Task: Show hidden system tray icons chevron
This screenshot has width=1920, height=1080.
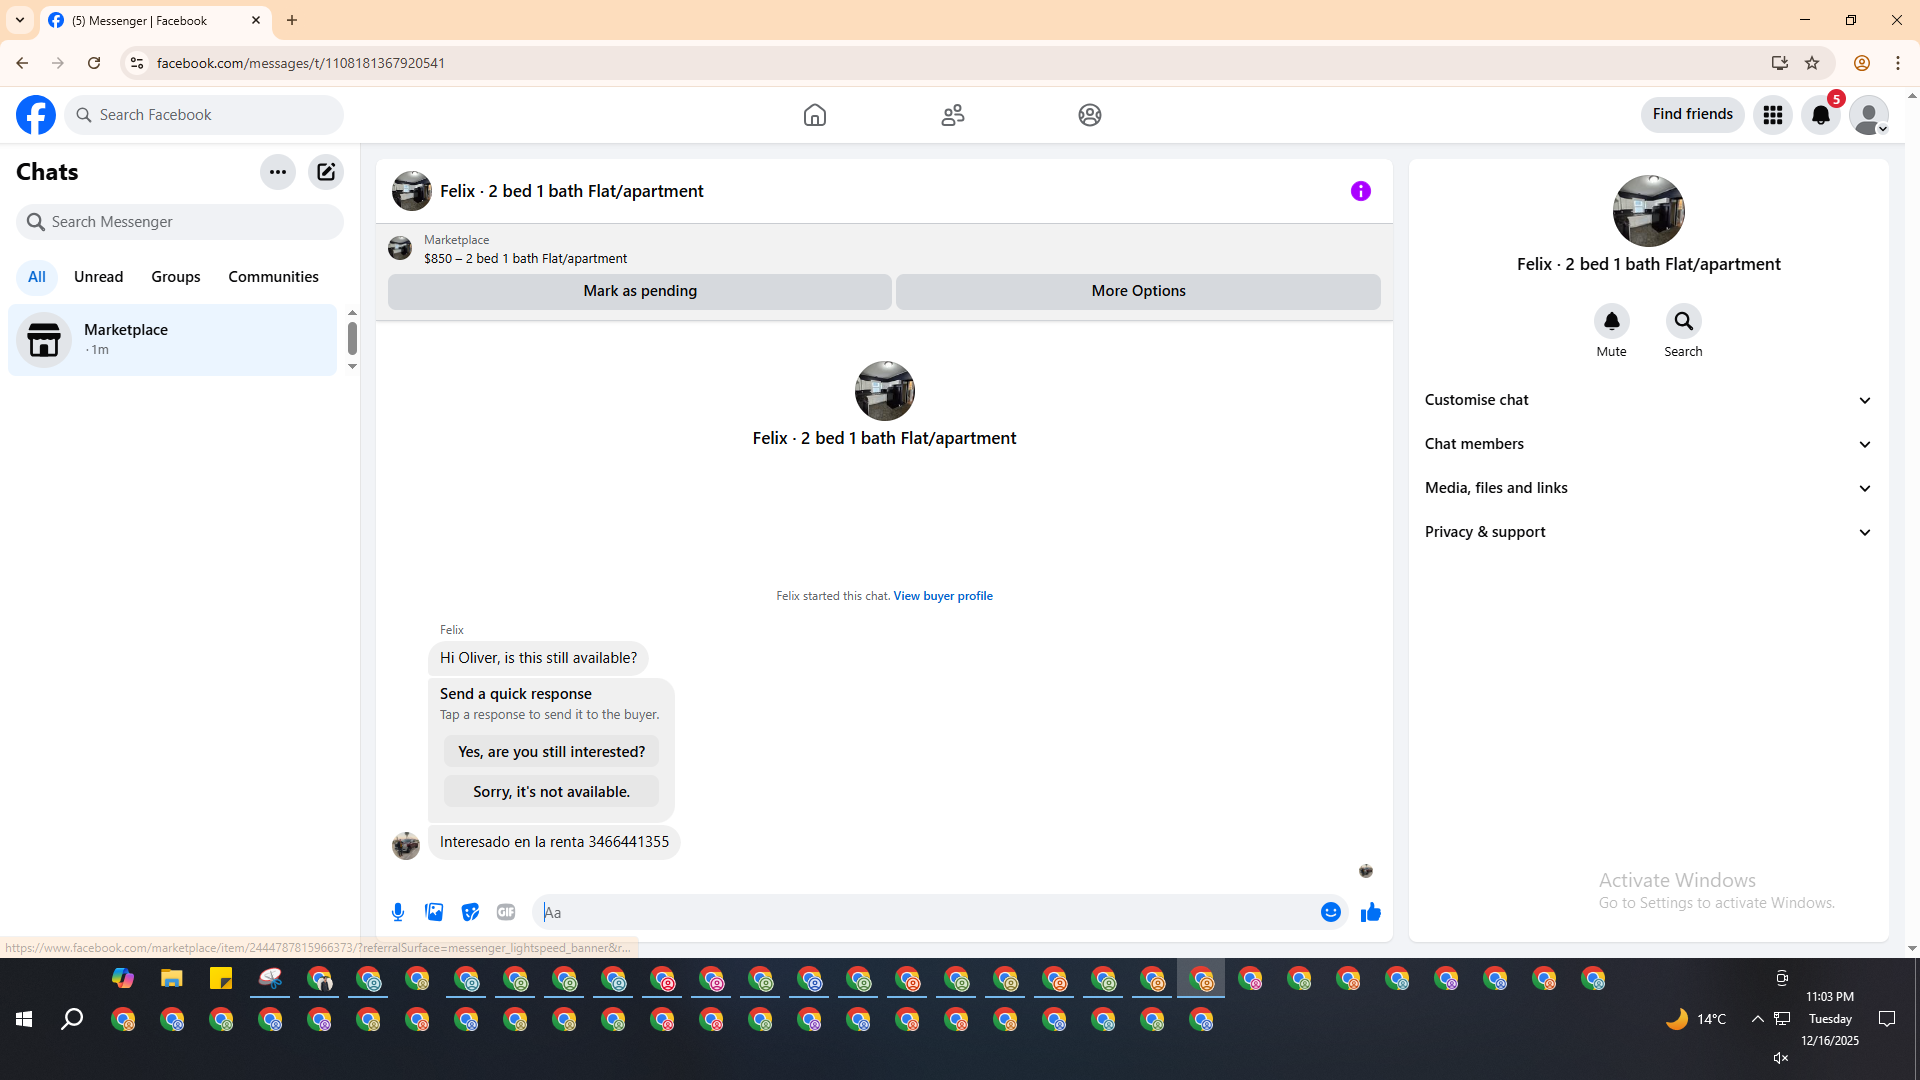Action: [1757, 1019]
